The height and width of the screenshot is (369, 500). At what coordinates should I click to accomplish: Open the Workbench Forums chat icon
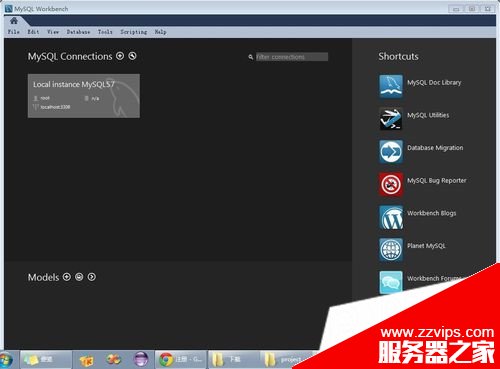click(391, 282)
